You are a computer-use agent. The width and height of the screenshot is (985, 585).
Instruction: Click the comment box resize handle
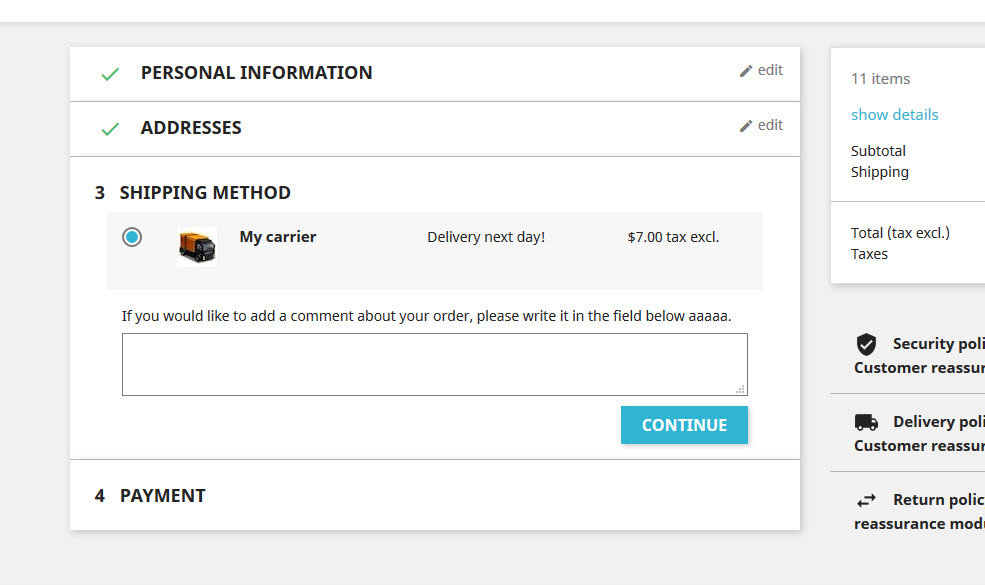point(740,389)
